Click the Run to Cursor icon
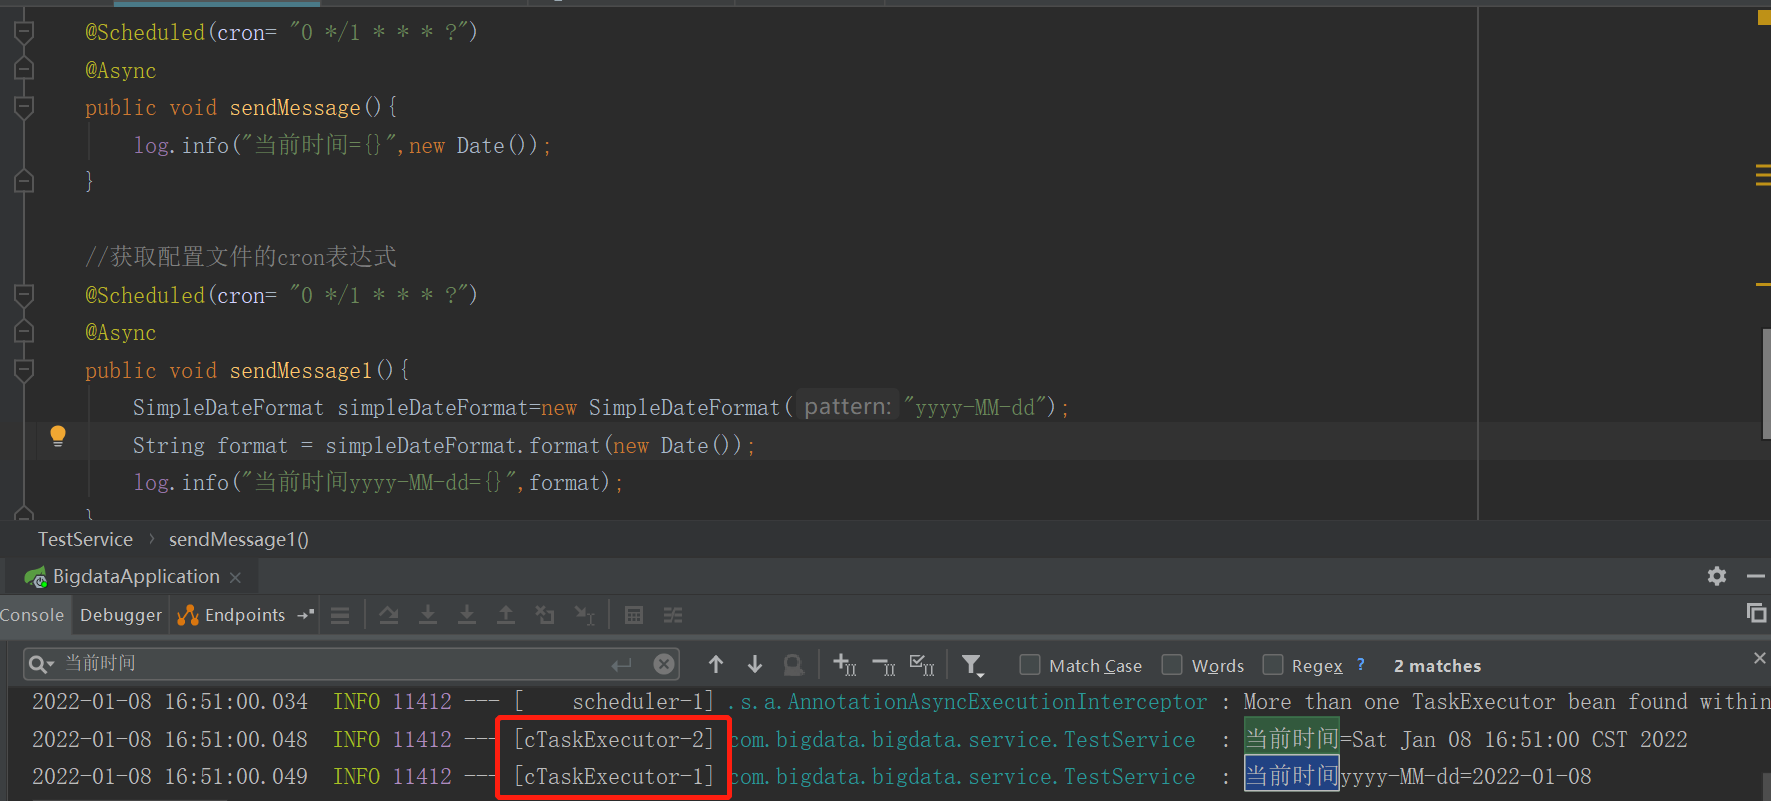Viewport: 1771px width, 801px height. [x=585, y=615]
